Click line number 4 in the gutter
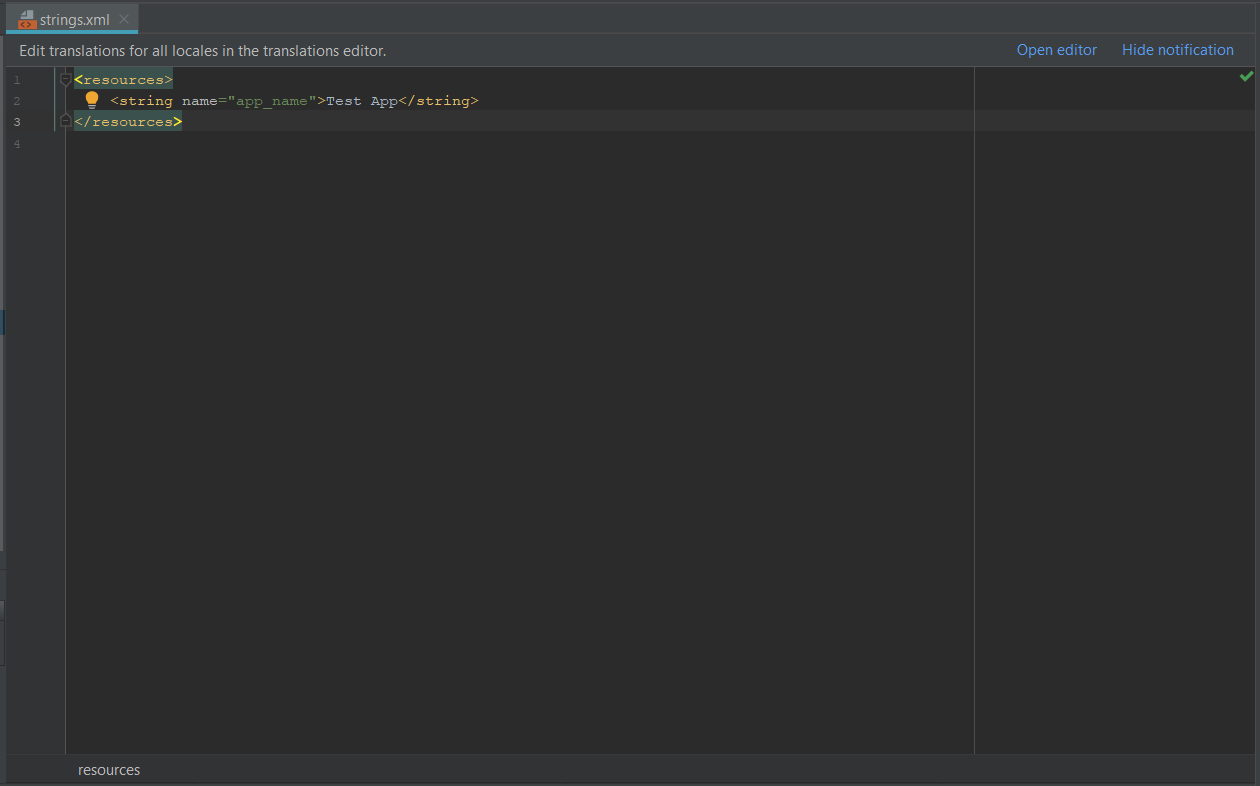Screen dimensions: 1260x786 pyautogui.click(x=17, y=144)
